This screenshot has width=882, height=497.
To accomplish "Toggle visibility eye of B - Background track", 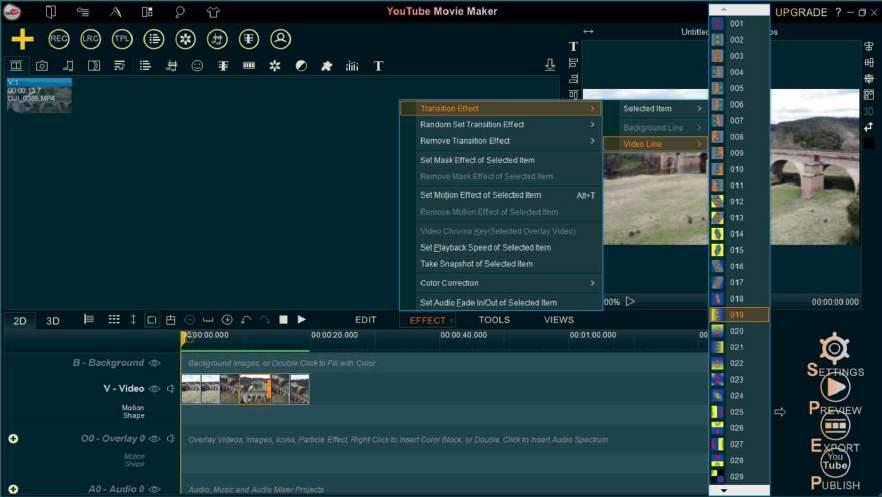I will pyautogui.click(x=154, y=363).
